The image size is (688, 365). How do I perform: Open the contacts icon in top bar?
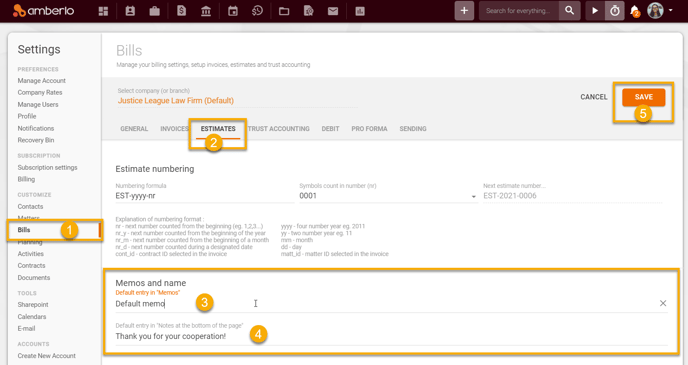(x=130, y=11)
